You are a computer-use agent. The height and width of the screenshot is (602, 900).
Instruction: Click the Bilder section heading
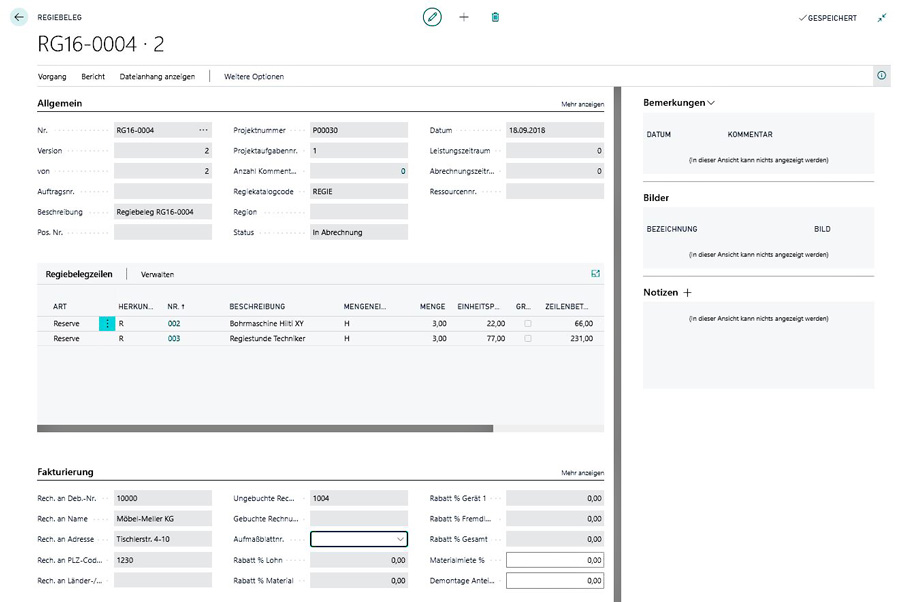(656, 197)
